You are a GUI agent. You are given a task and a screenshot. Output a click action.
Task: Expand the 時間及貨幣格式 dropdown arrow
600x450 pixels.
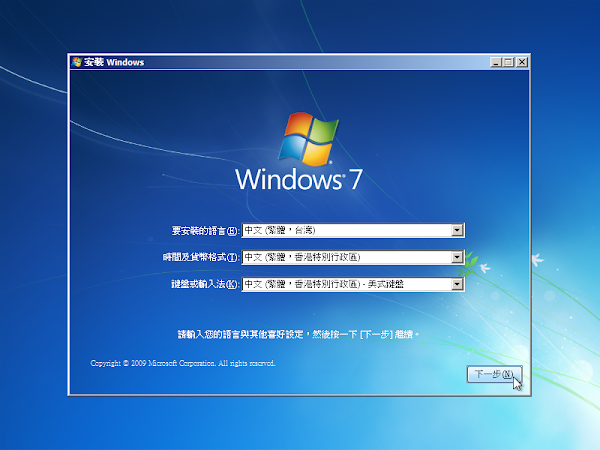tap(457, 257)
